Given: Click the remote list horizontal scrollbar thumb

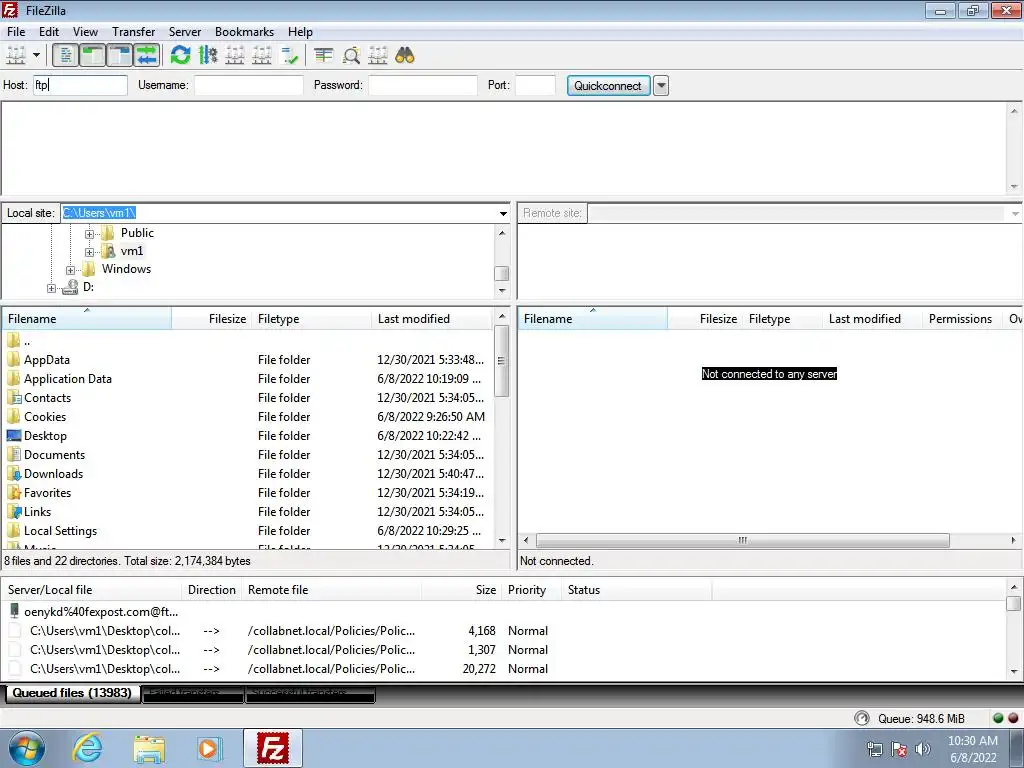Looking at the screenshot, I should click(743, 540).
